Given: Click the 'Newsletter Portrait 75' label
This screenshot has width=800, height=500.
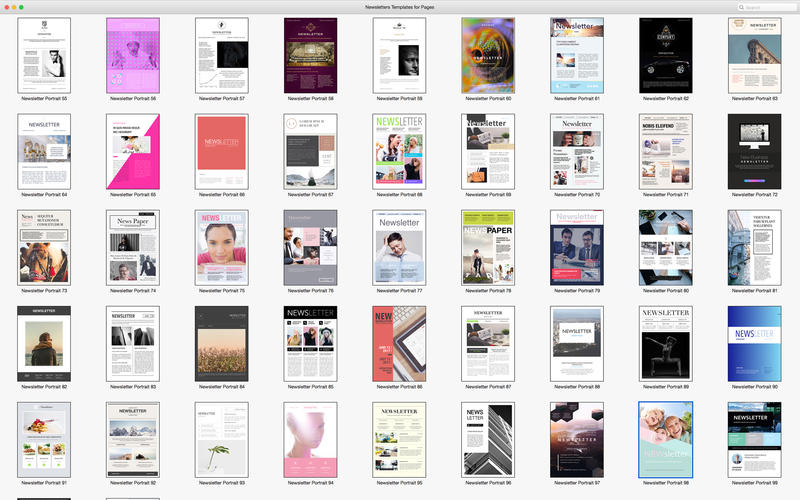Looking at the screenshot, I should point(221,290).
